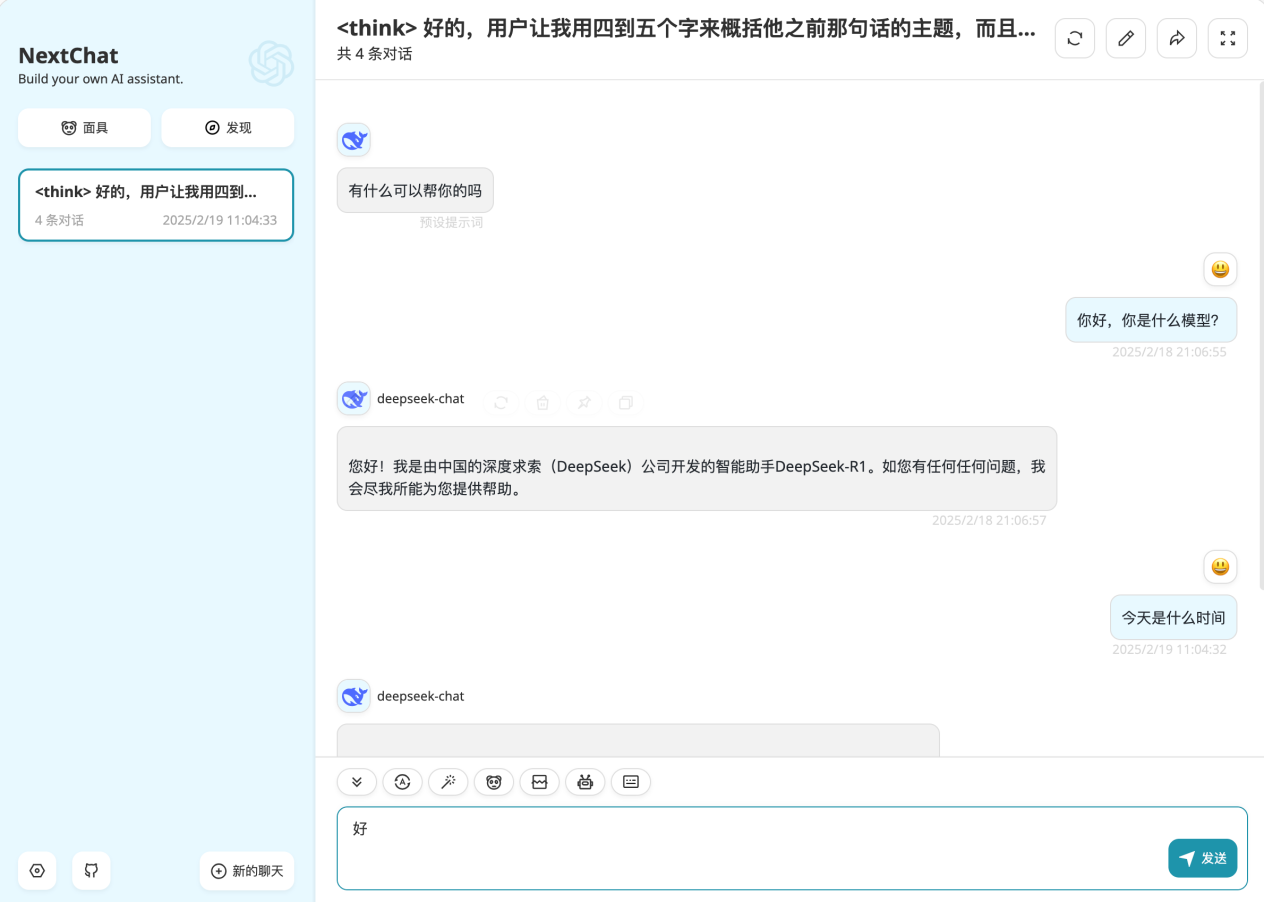Open the 发现 discover button
The image size is (1264, 902).
(228, 128)
